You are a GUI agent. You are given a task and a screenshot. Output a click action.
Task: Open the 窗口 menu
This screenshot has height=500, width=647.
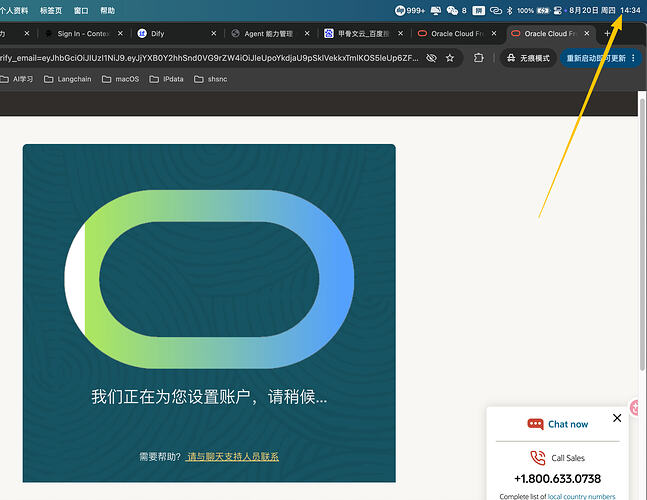pyautogui.click(x=81, y=10)
